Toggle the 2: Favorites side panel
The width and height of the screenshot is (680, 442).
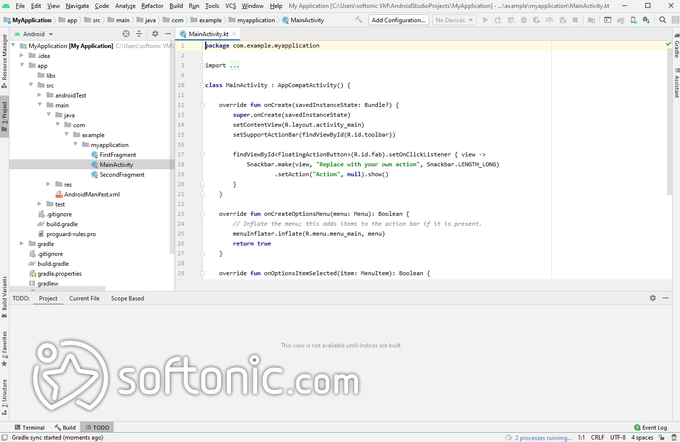[x=4, y=349]
